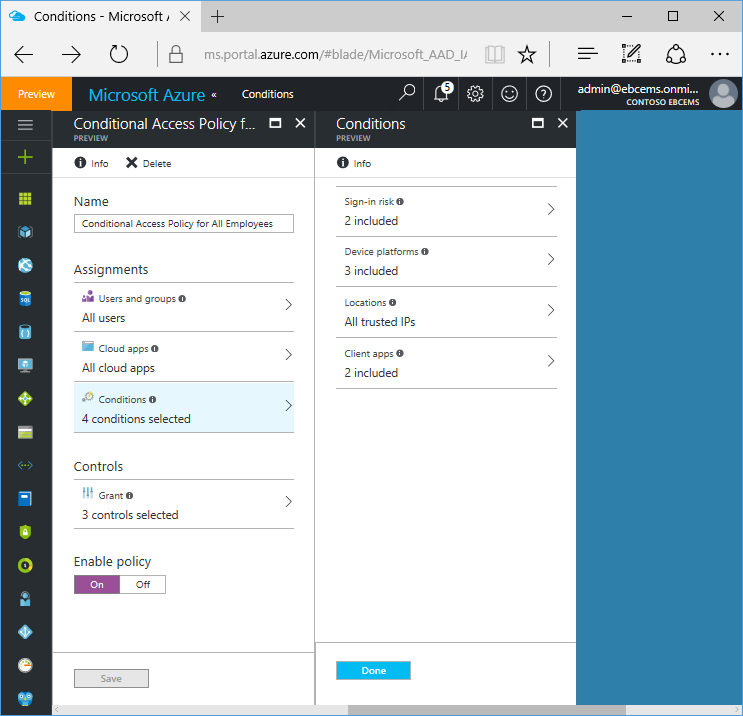Click the search magnifier in Azure header
This screenshot has width=743, height=716.
407,93
